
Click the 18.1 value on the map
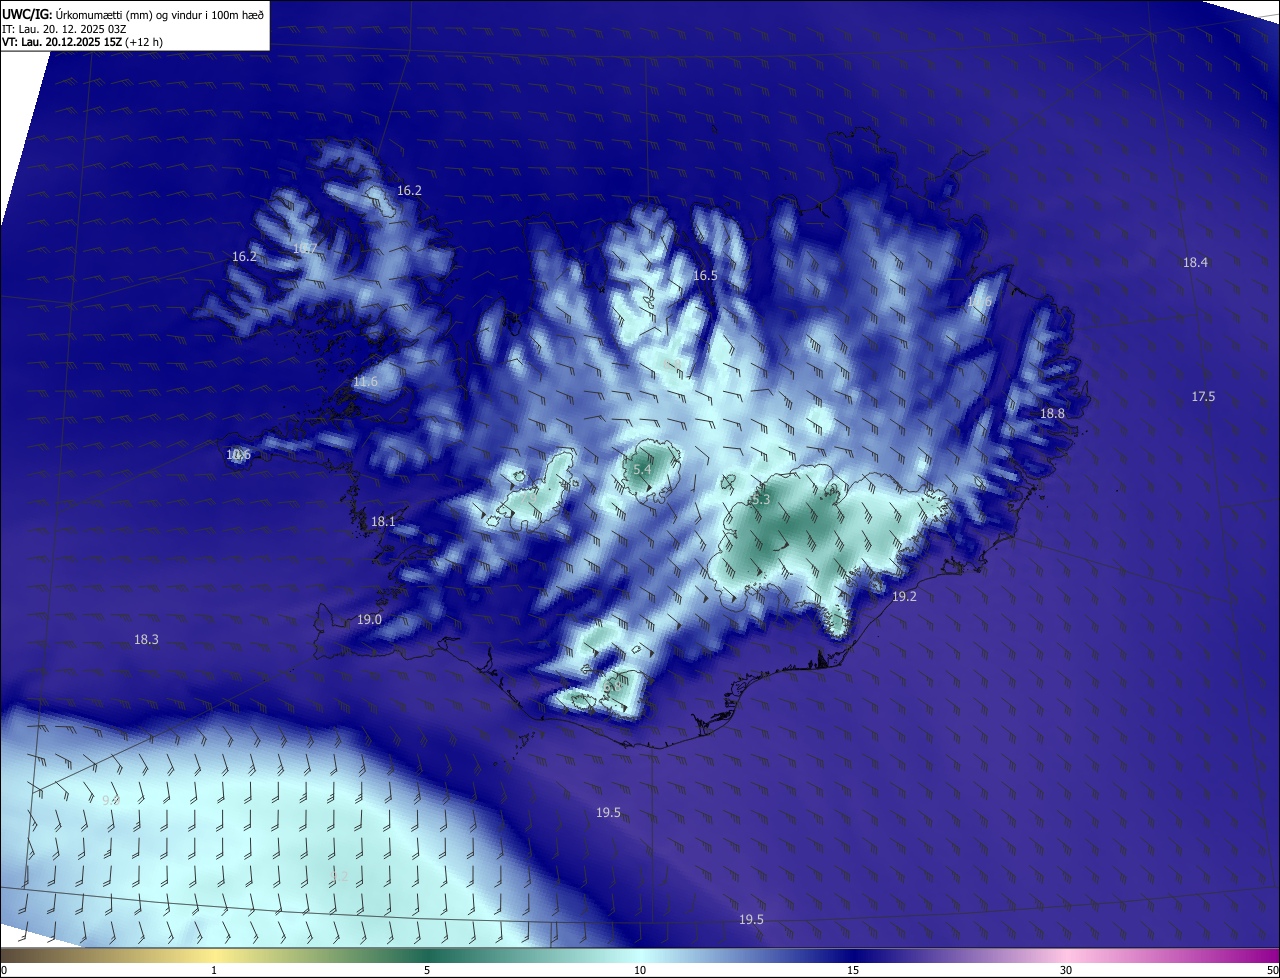pos(383,522)
